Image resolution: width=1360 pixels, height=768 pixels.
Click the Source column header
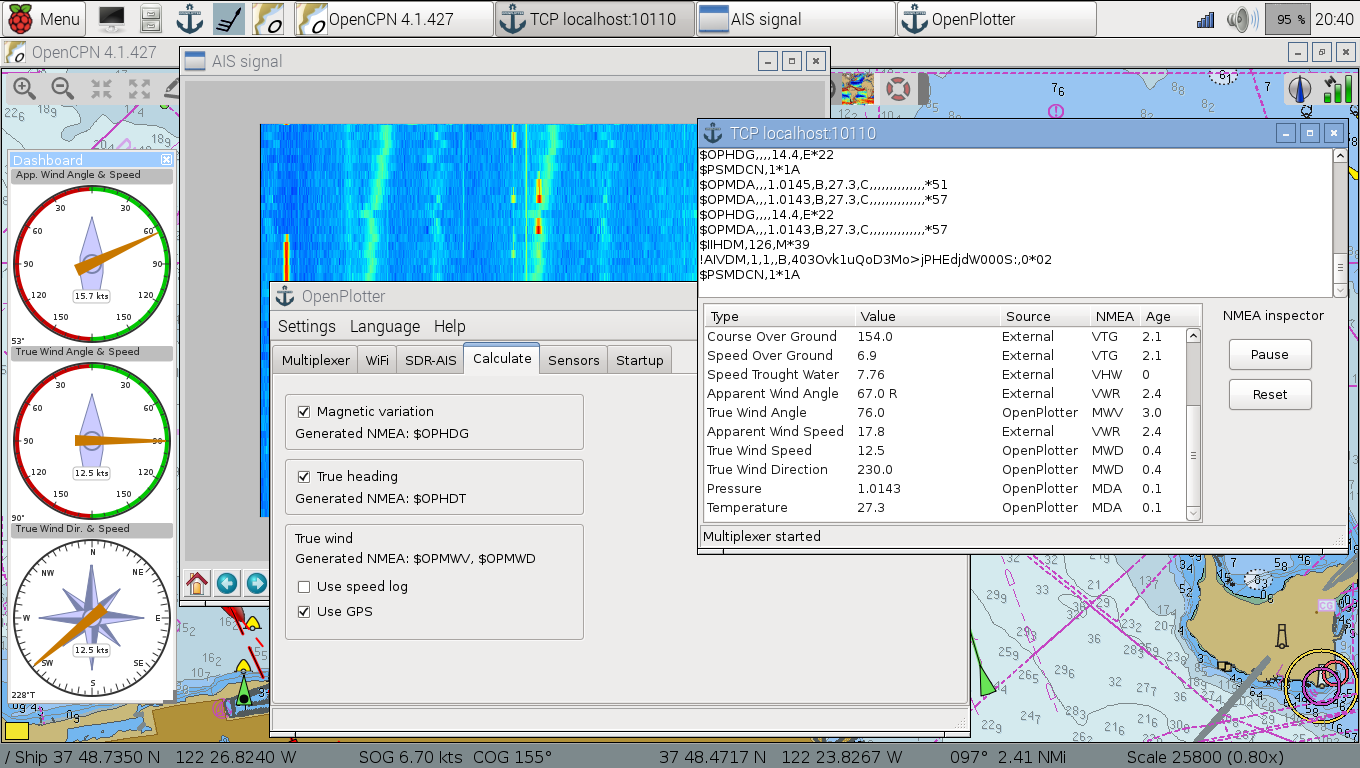click(1045, 316)
